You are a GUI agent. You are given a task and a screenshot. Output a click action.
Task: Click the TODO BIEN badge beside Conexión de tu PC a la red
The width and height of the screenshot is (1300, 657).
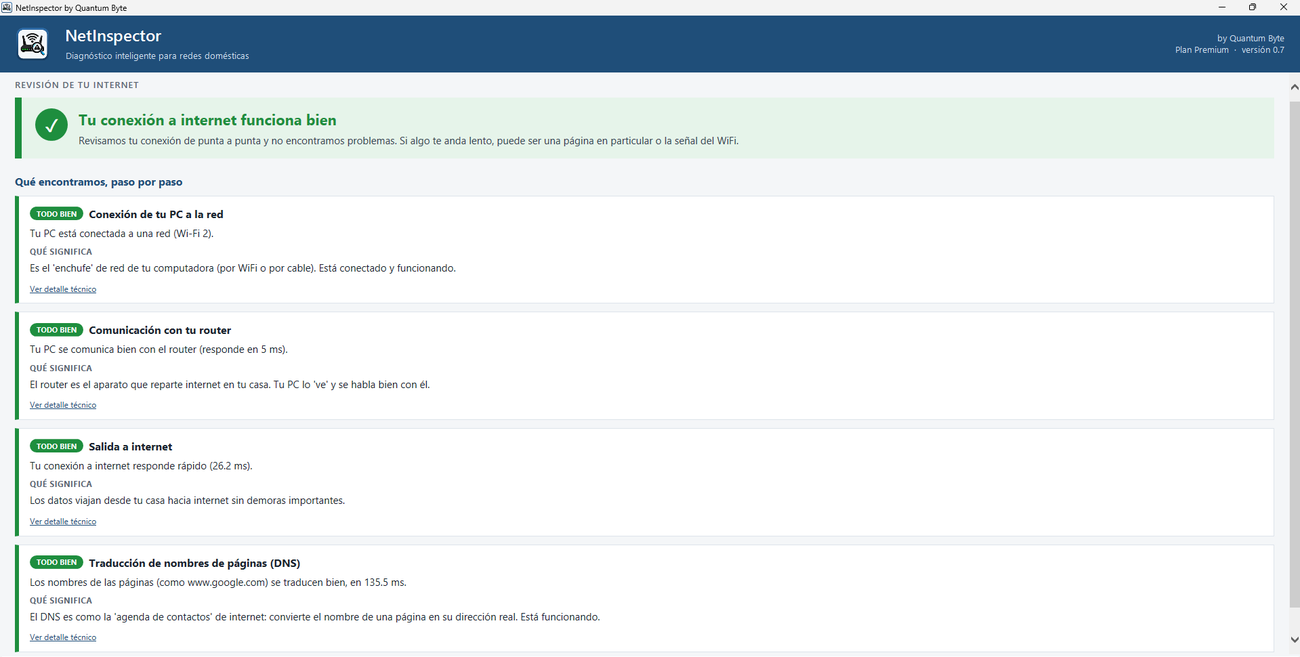[x=57, y=214]
